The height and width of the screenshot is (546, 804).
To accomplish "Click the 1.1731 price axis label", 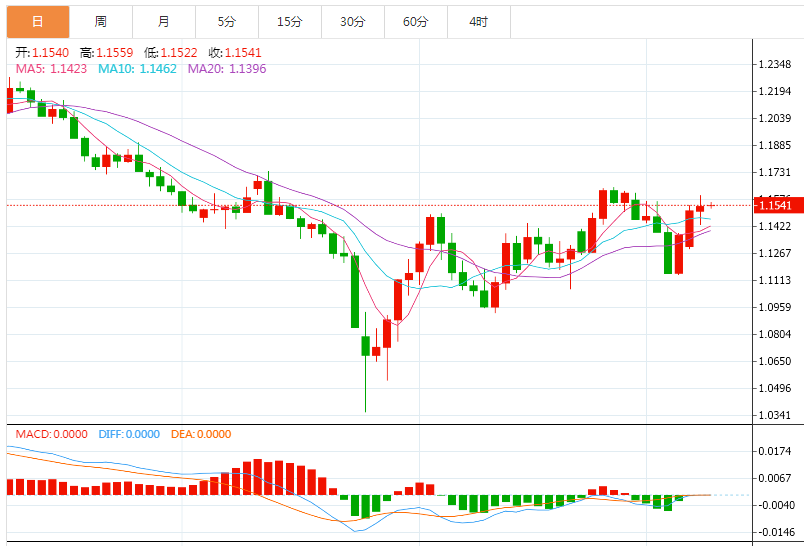I will (x=775, y=172).
